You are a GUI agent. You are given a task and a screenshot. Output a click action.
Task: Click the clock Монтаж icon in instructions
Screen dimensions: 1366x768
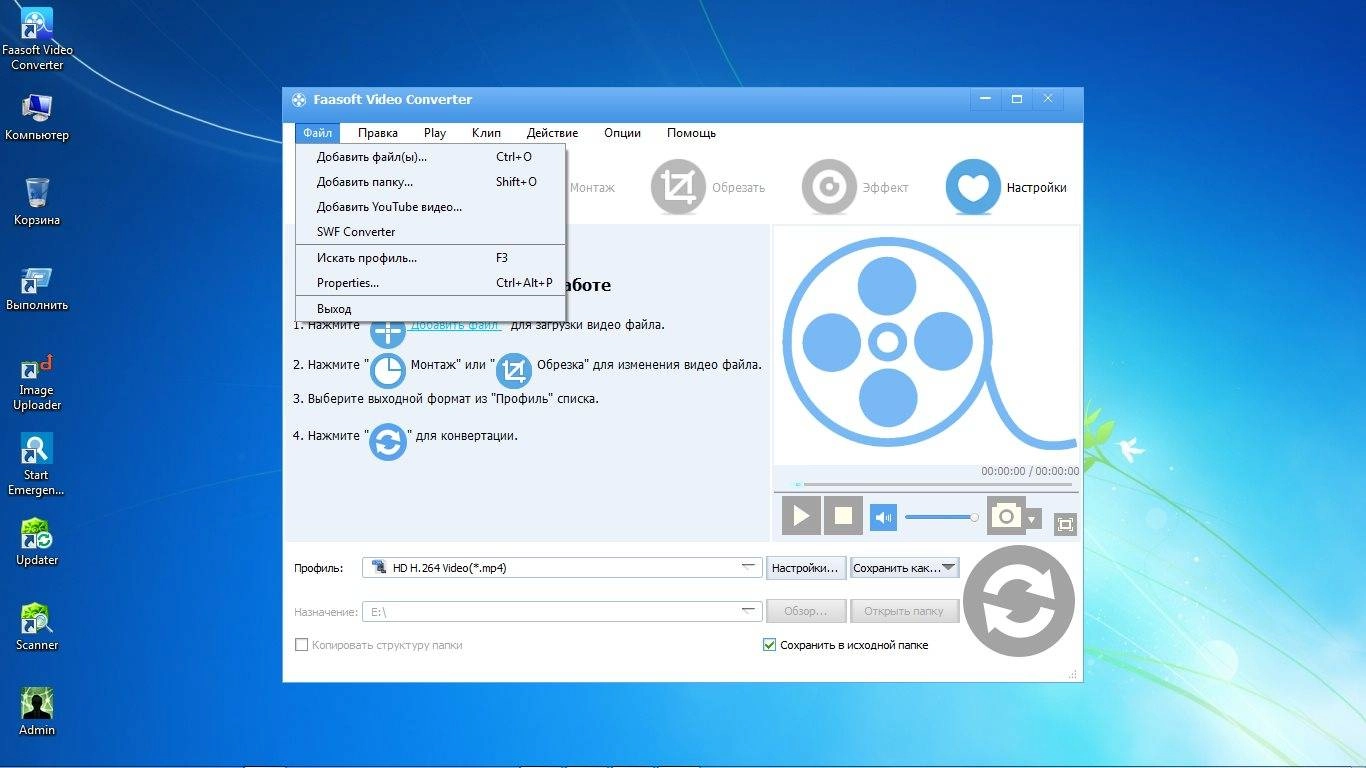pos(388,371)
